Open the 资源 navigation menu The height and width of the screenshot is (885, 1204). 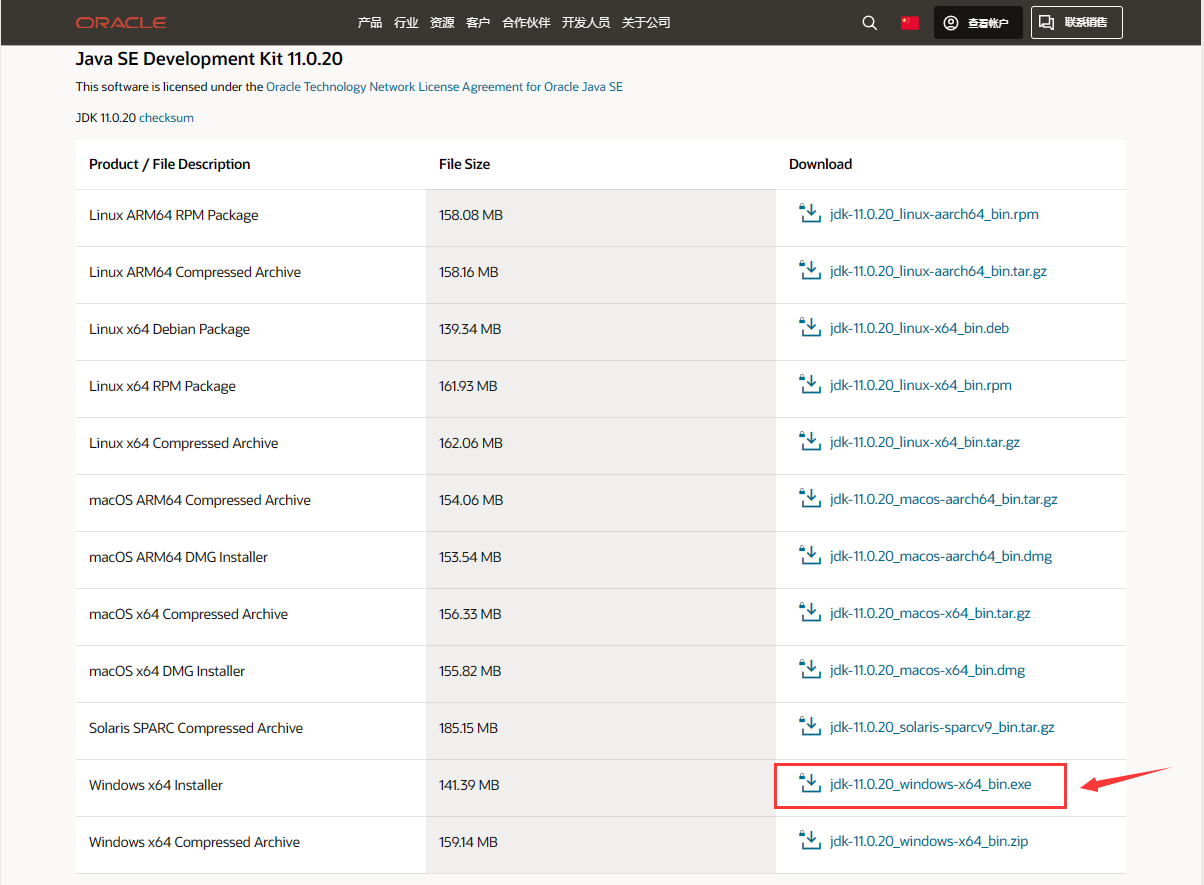(442, 22)
